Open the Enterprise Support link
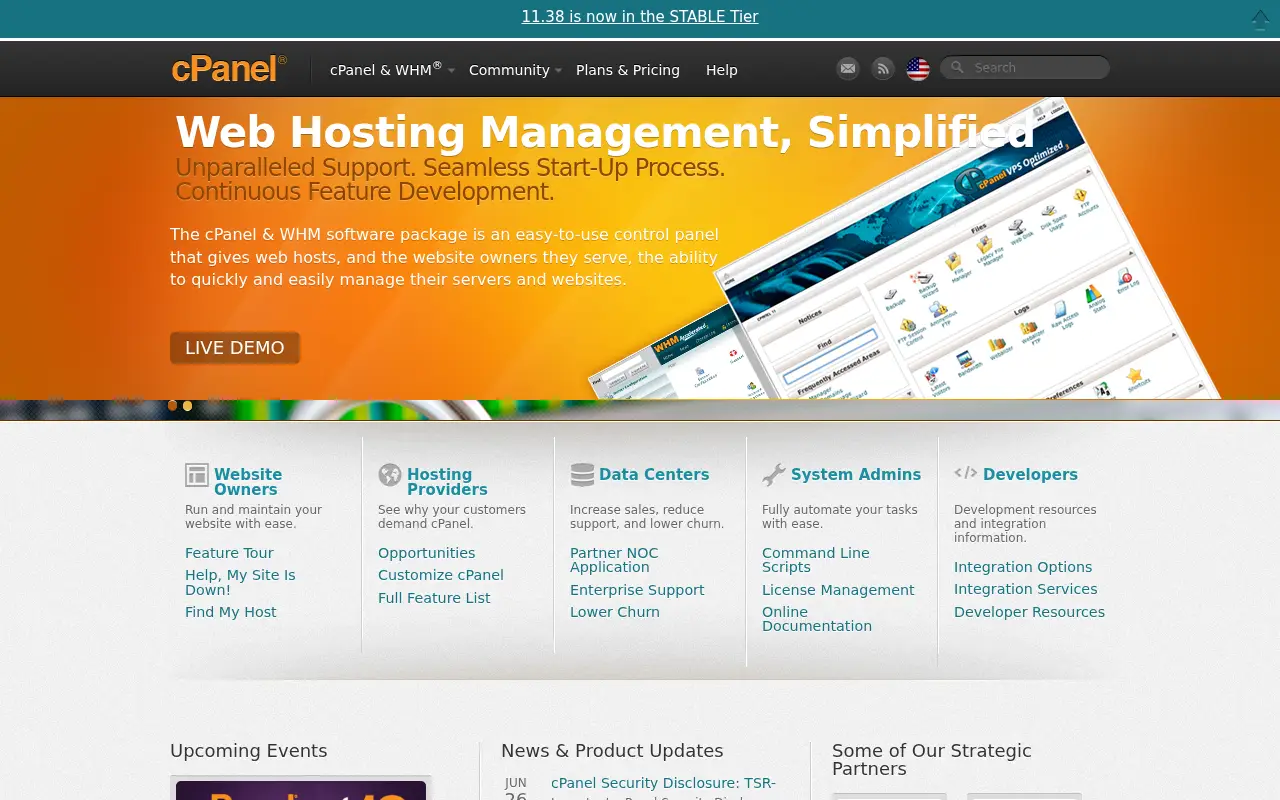1280x800 pixels. click(x=637, y=590)
